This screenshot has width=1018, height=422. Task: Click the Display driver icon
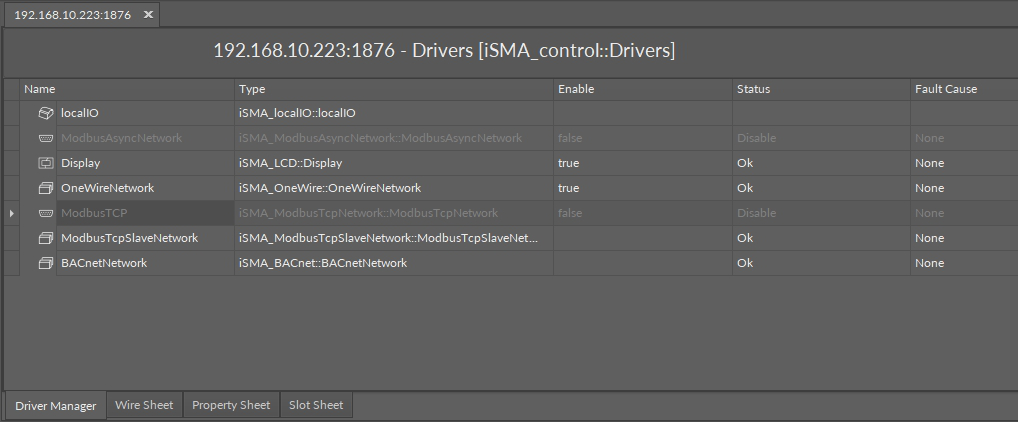45,163
